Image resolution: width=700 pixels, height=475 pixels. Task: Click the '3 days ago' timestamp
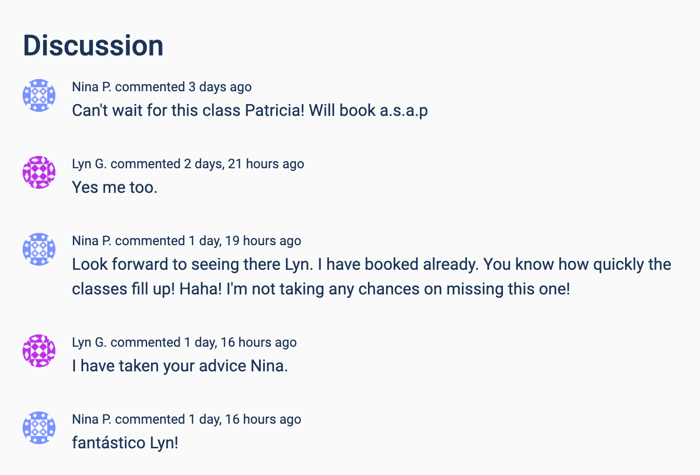point(220,87)
